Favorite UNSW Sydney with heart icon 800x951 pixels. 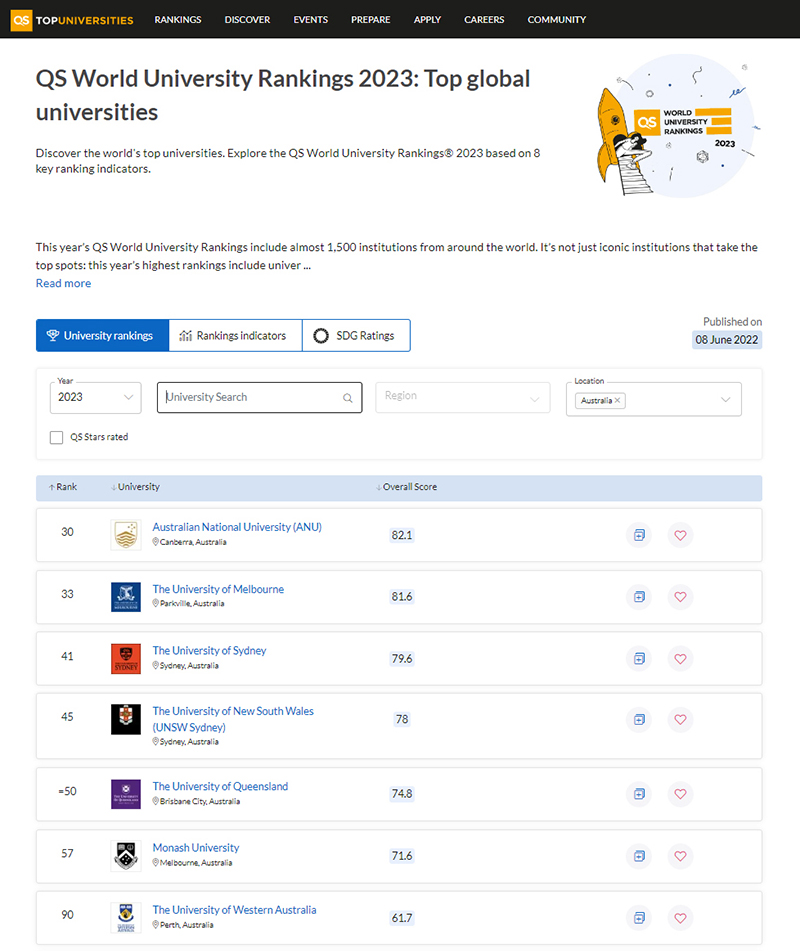(681, 719)
